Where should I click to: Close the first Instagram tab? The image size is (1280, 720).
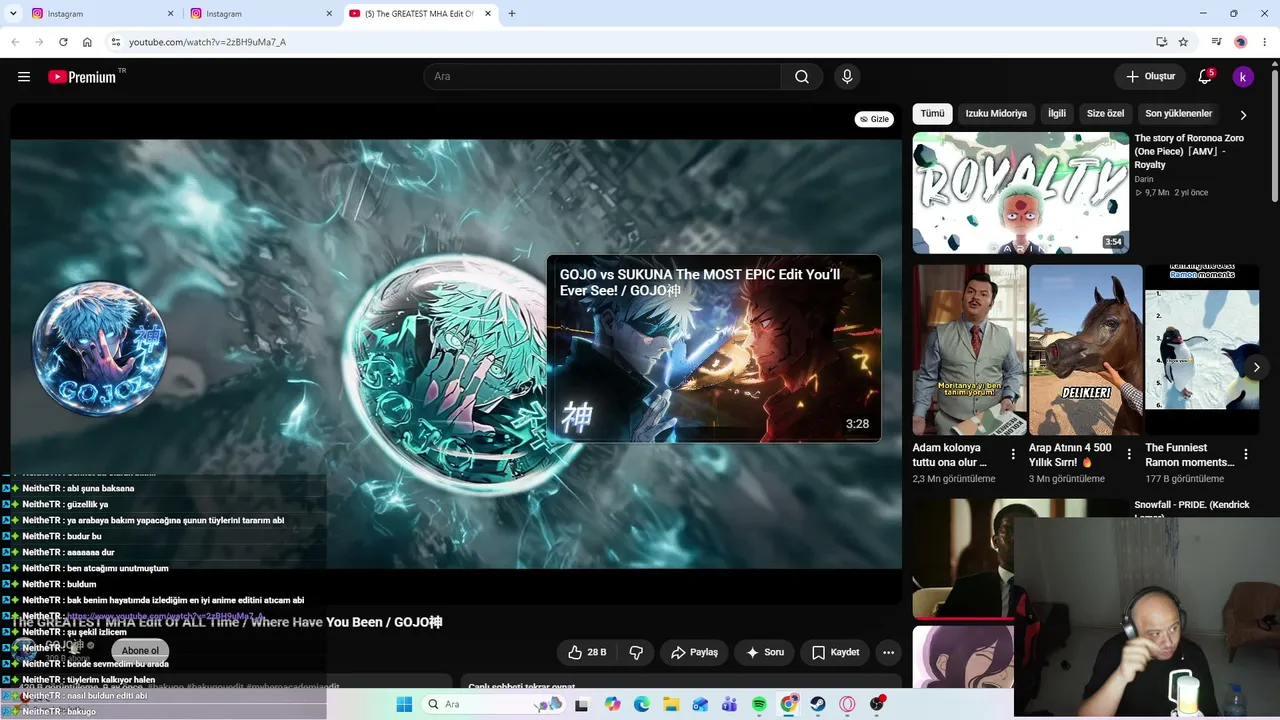click(x=171, y=14)
